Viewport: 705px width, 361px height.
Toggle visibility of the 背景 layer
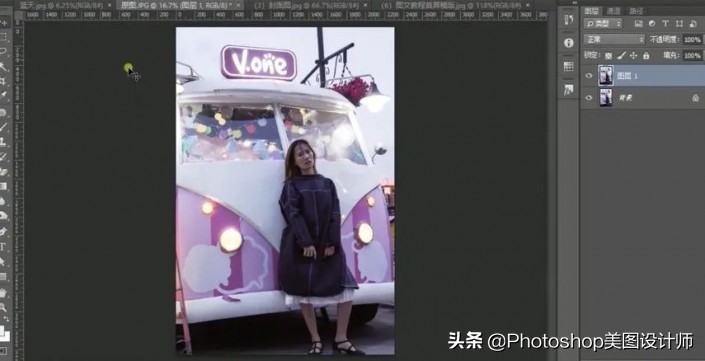(589, 97)
